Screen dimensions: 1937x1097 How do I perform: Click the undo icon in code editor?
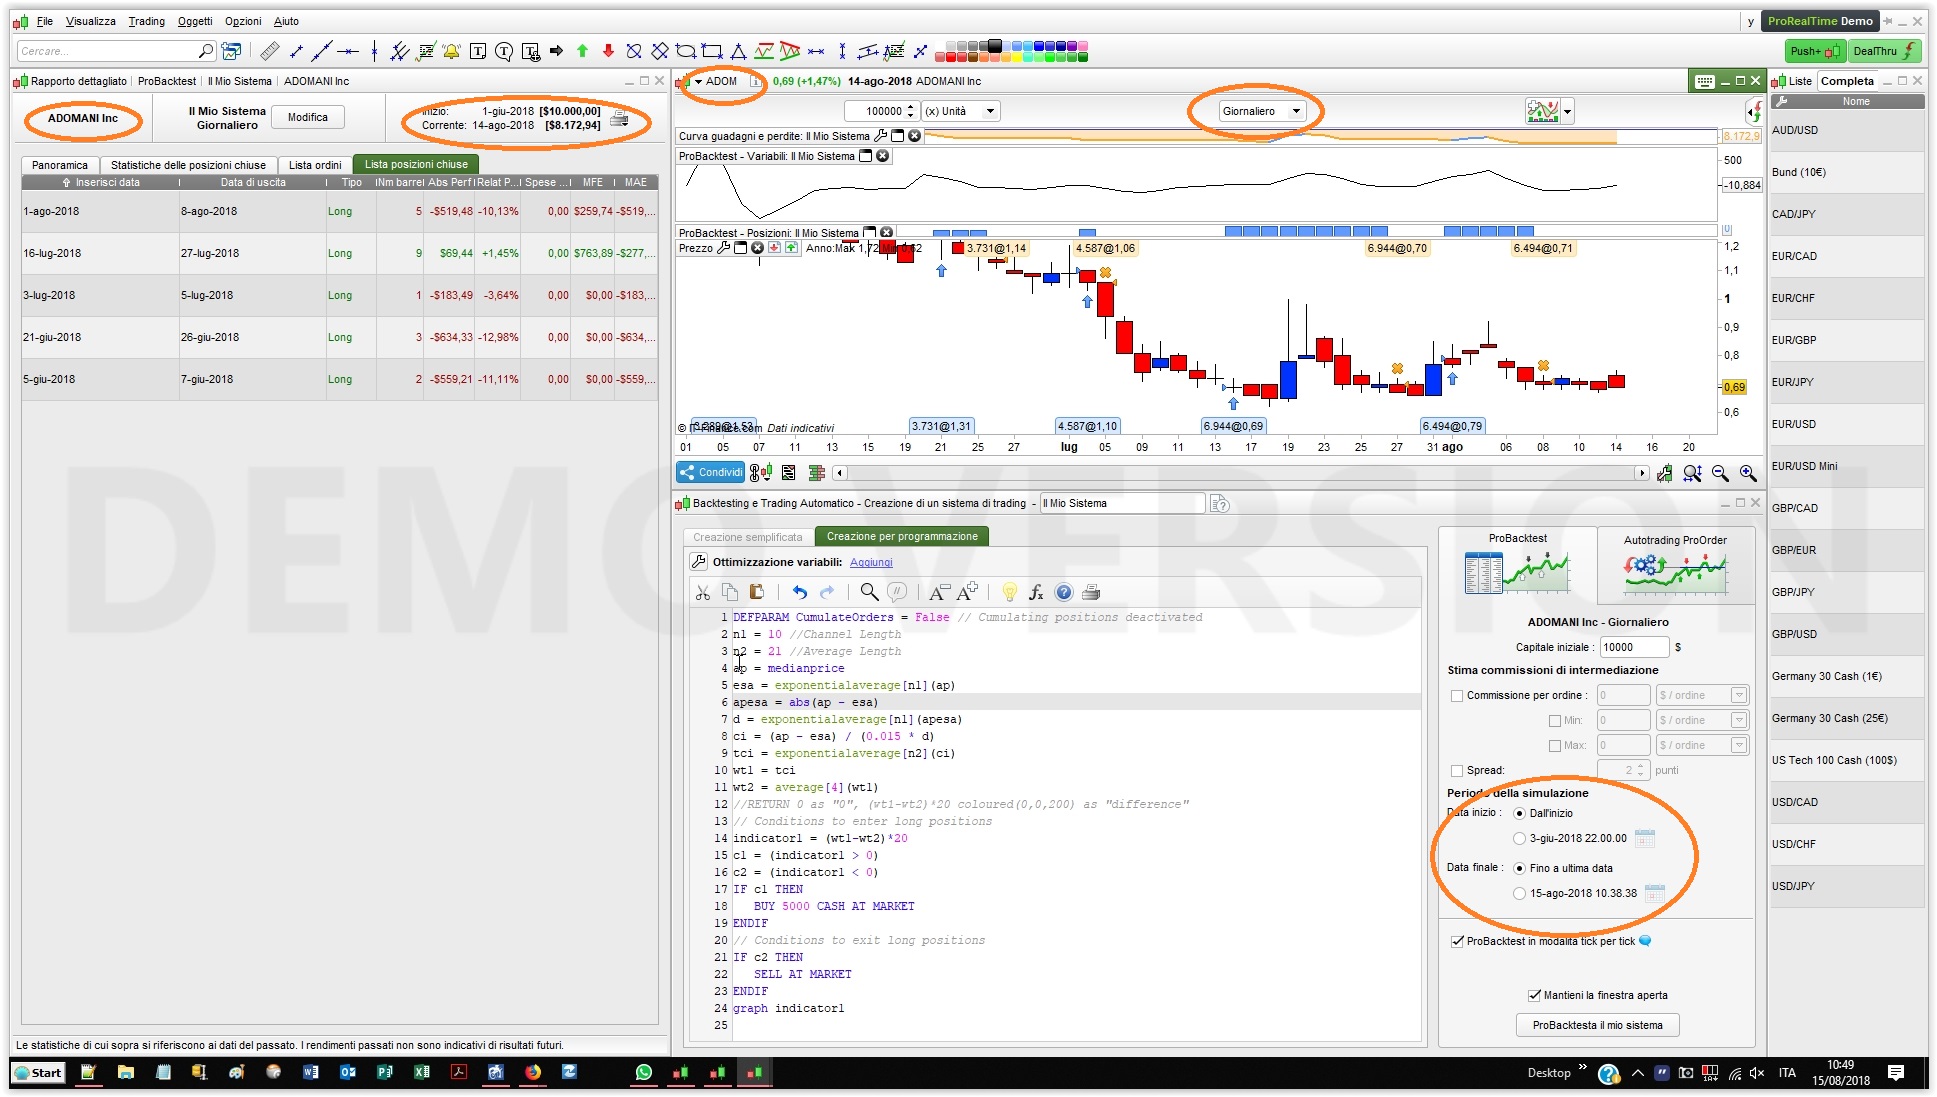click(x=799, y=592)
